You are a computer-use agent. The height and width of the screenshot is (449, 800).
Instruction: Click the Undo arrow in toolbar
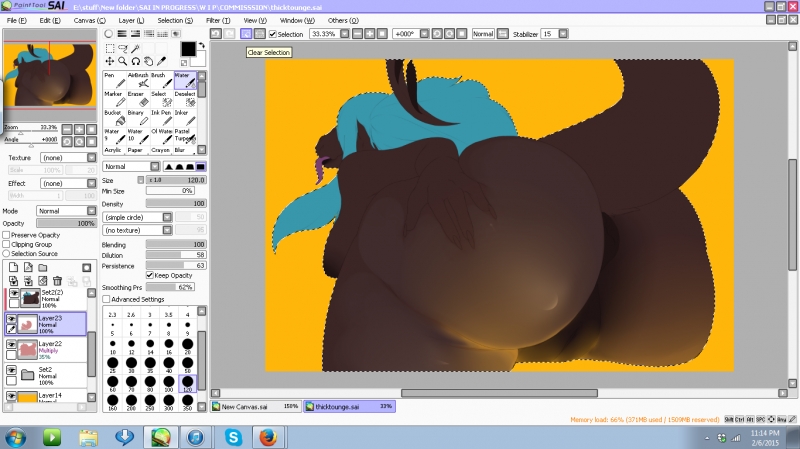coord(216,34)
